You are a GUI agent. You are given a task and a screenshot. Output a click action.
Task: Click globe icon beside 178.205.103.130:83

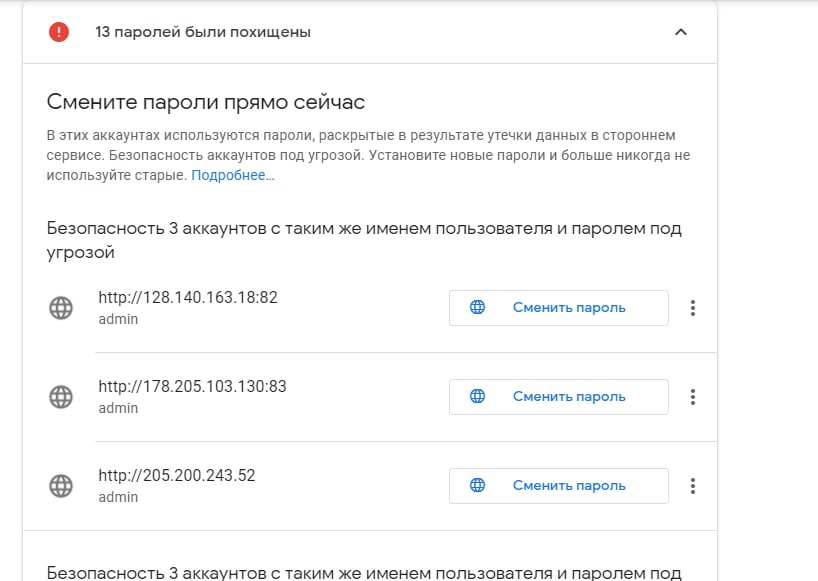point(61,397)
